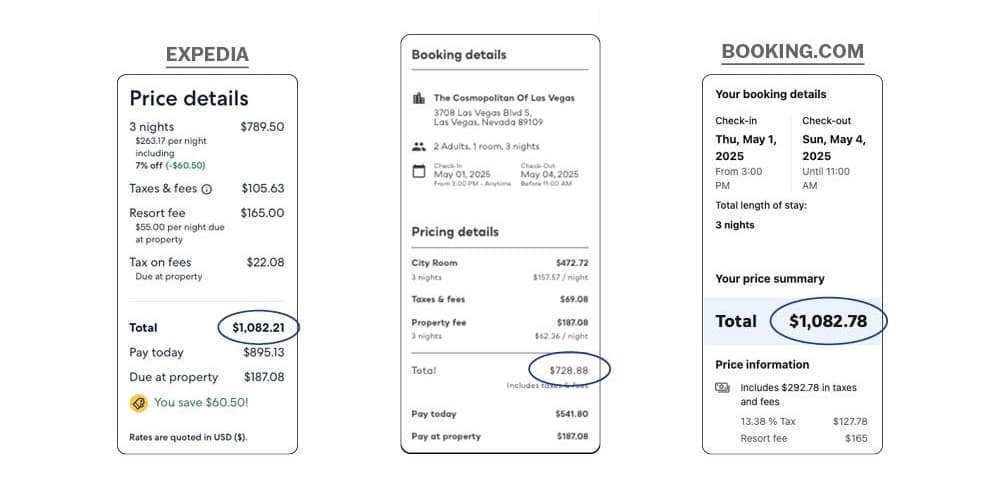Select the BOOKING.COM heading
1000x483 pixels.
click(x=792, y=52)
